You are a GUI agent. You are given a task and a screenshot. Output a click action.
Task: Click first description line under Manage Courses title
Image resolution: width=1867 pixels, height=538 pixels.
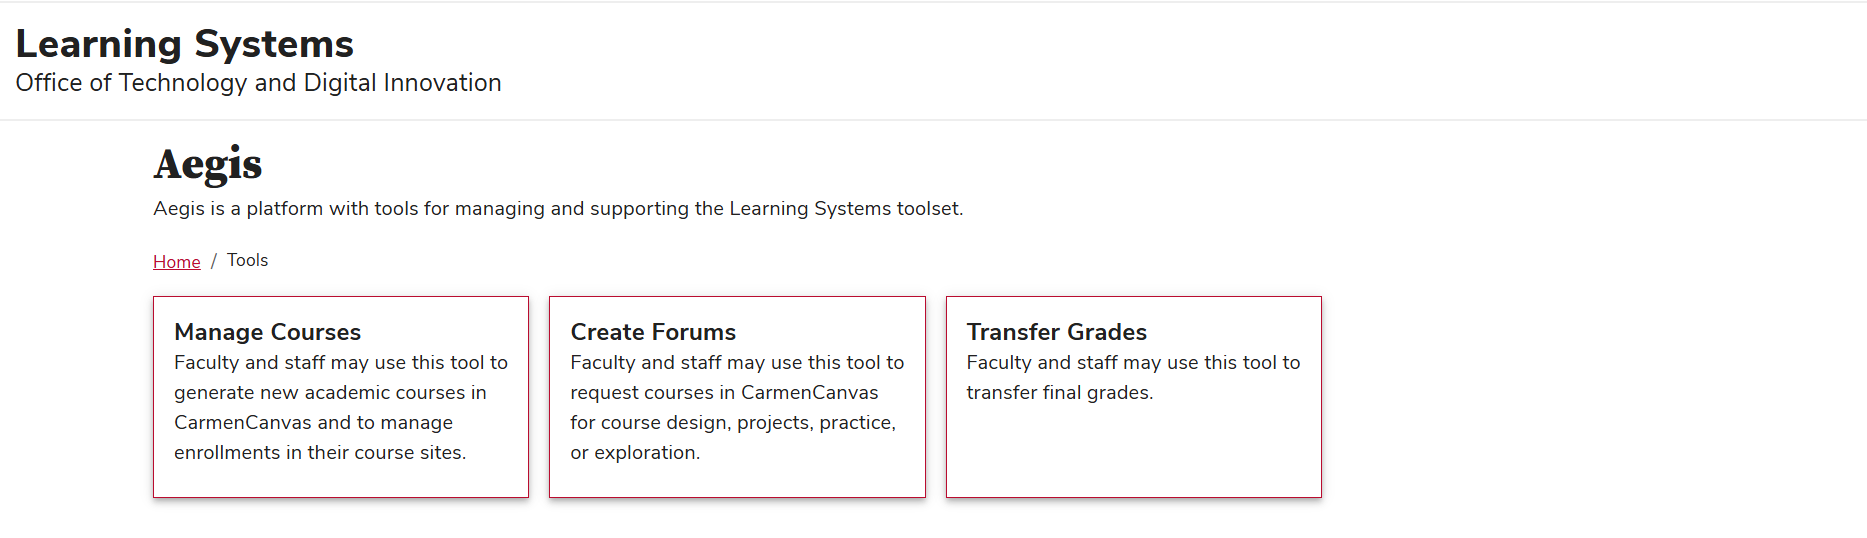pyautogui.click(x=341, y=363)
